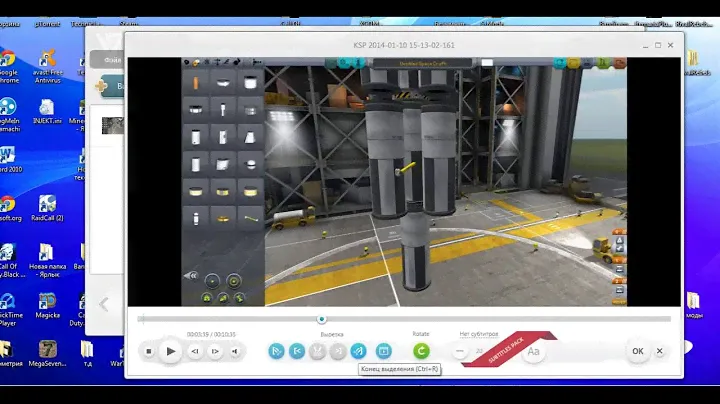The image size is (720, 404).
Task: Click the left arrow in the background window
Action: 103,304
